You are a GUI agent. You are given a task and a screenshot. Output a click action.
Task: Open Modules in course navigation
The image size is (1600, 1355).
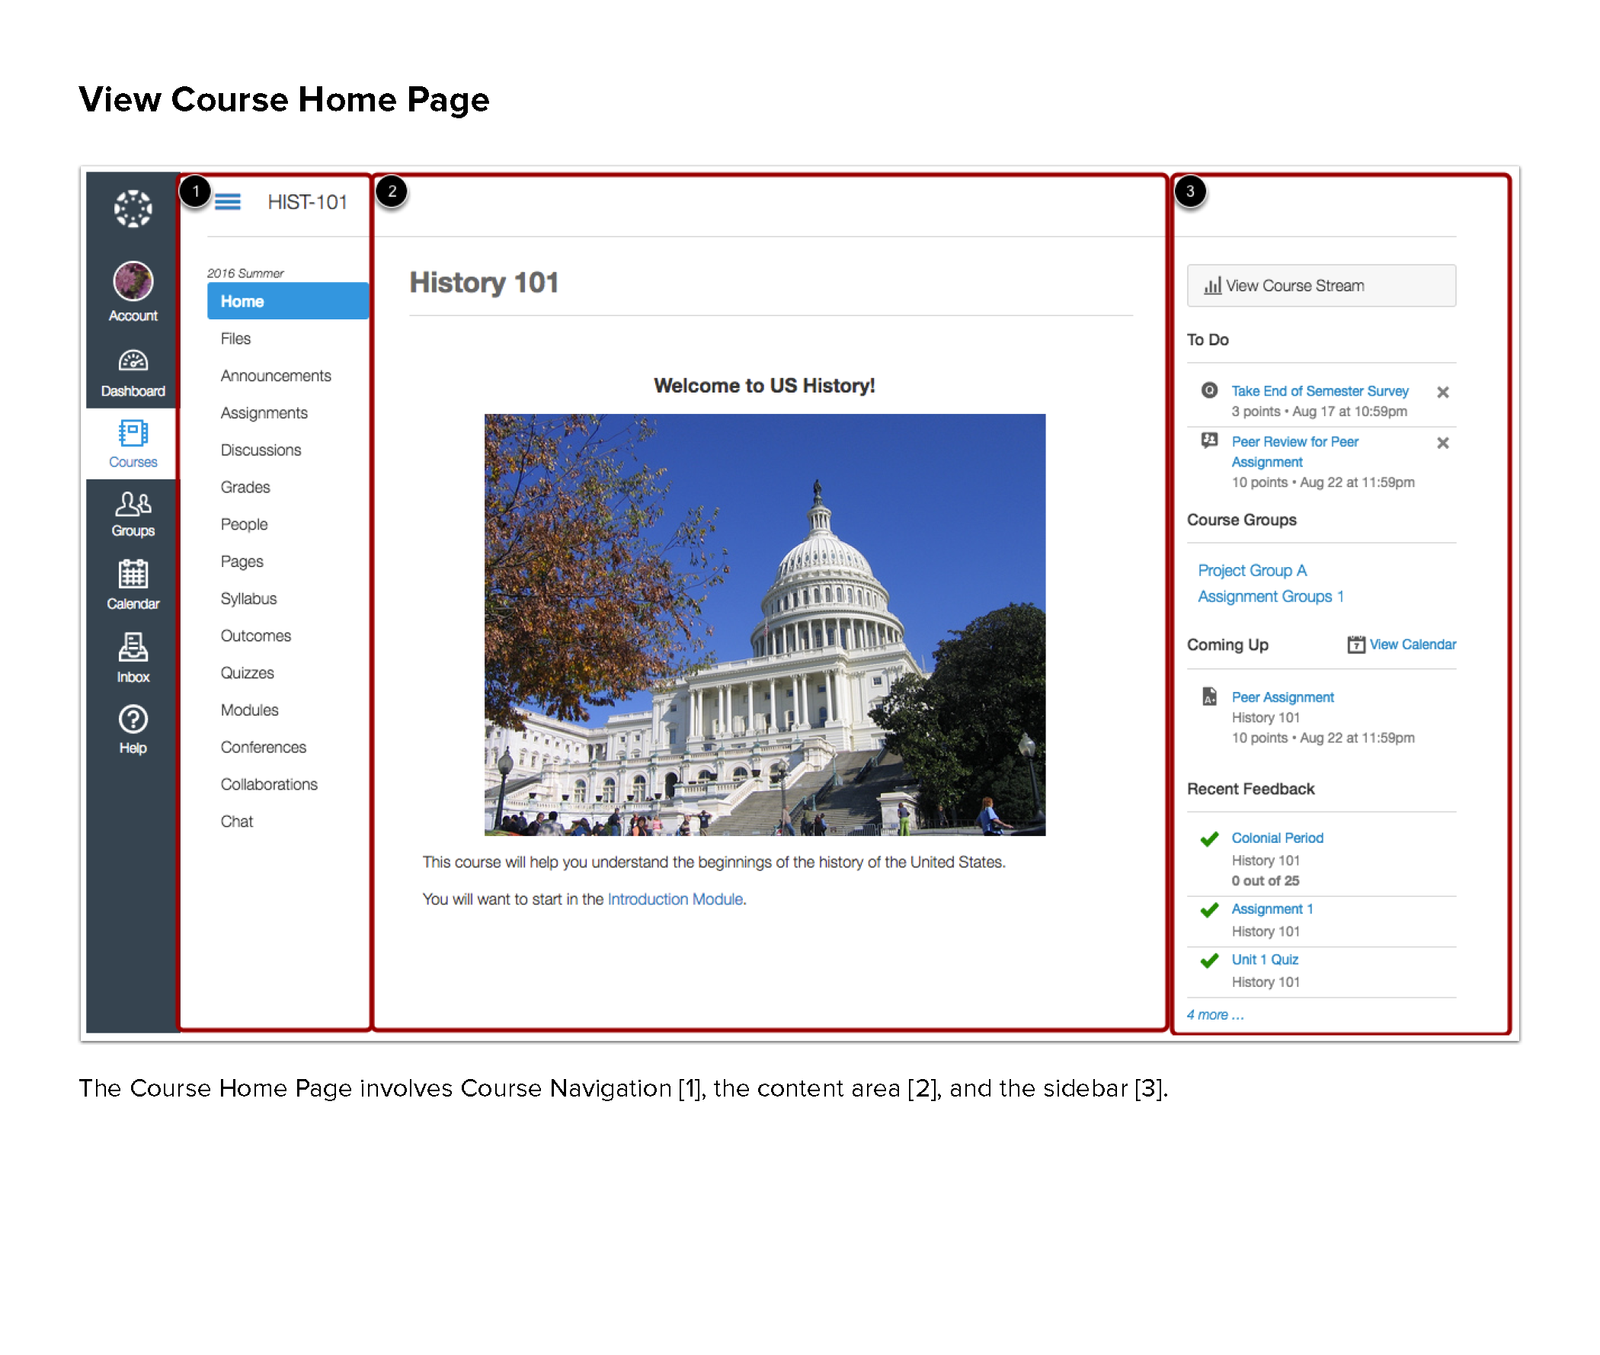(x=250, y=710)
